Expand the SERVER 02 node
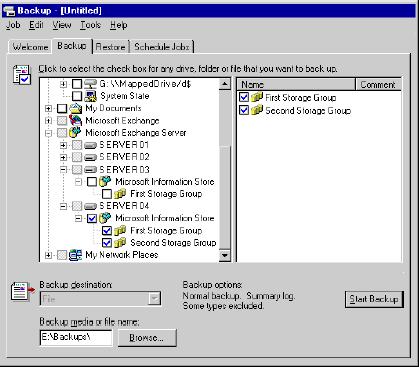419x367 pixels. point(63,157)
